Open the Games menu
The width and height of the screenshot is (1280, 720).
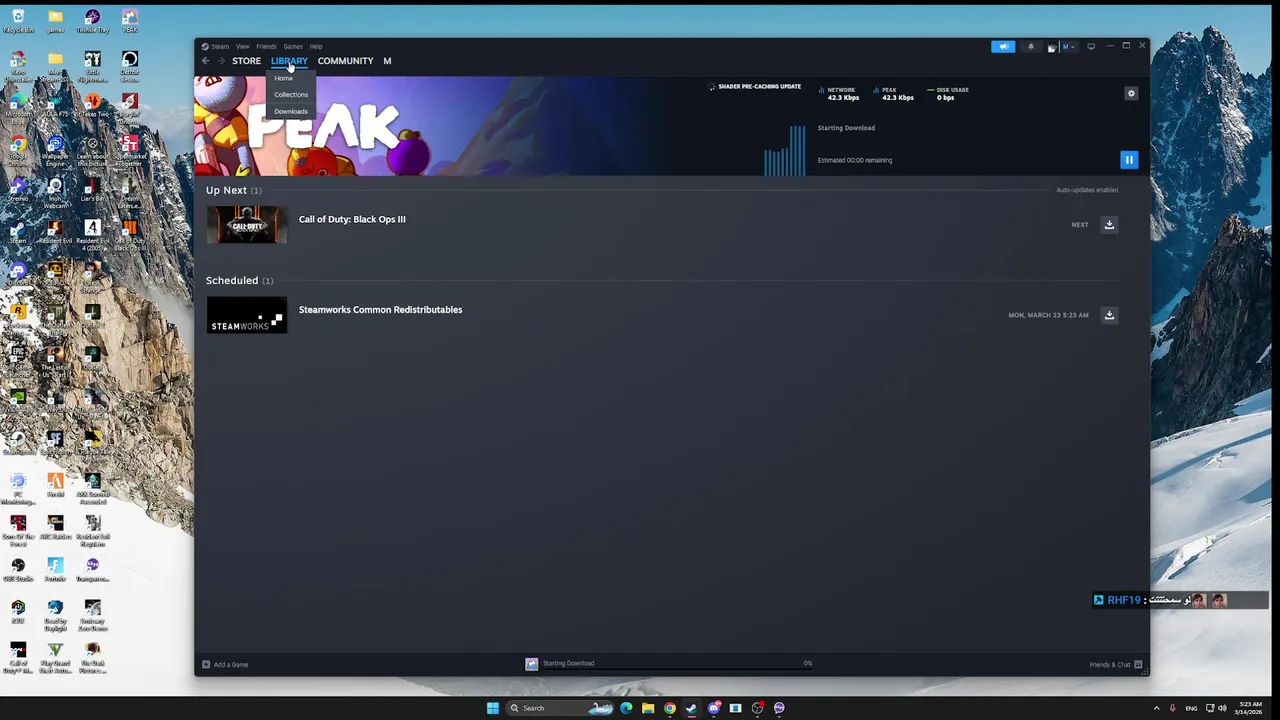292,46
